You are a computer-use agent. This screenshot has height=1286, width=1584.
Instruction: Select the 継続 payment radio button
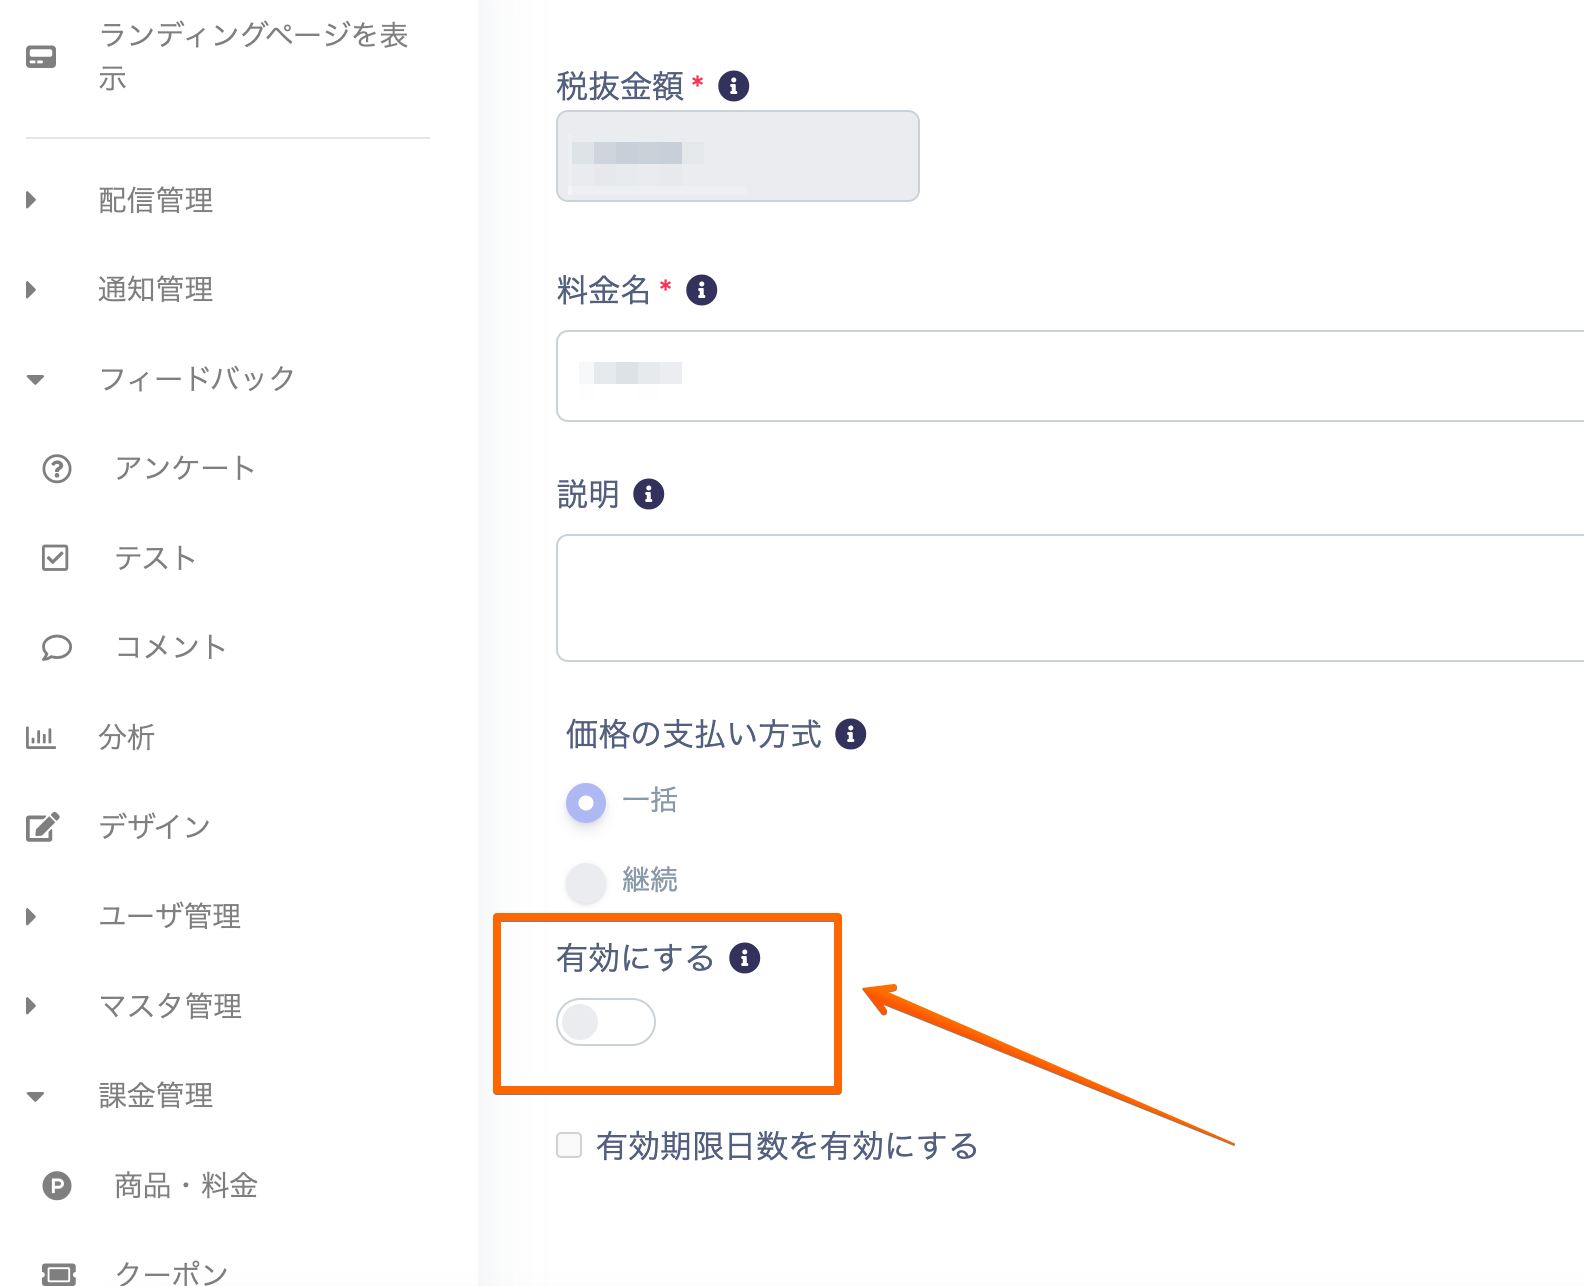(x=586, y=881)
